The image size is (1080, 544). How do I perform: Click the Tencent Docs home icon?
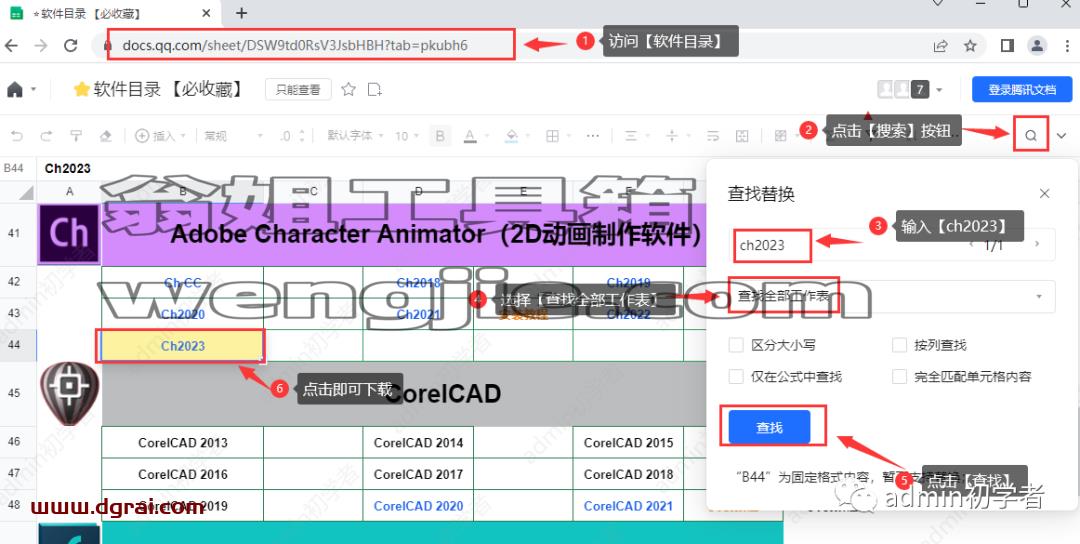(14, 90)
